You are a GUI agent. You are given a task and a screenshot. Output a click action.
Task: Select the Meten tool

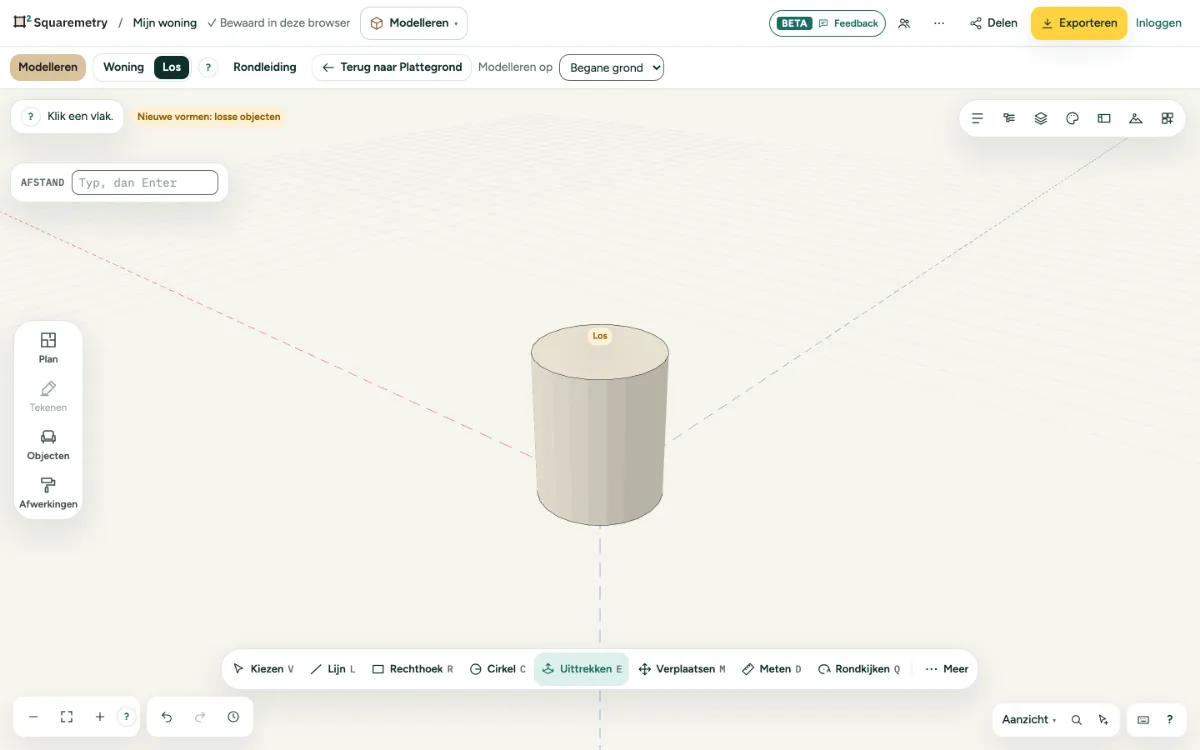(772, 669)
